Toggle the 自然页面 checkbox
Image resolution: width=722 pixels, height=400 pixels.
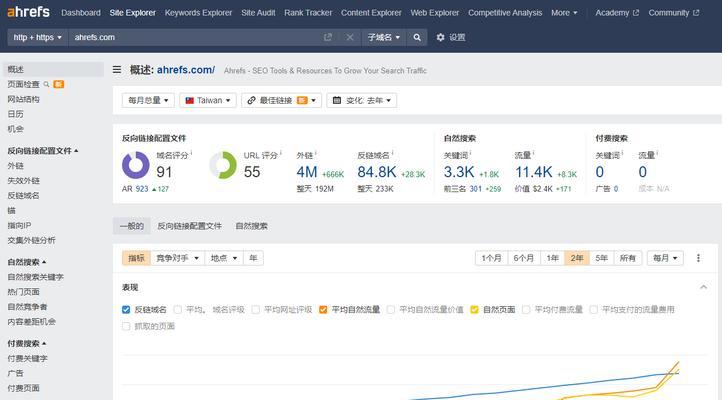pos(474,310)
